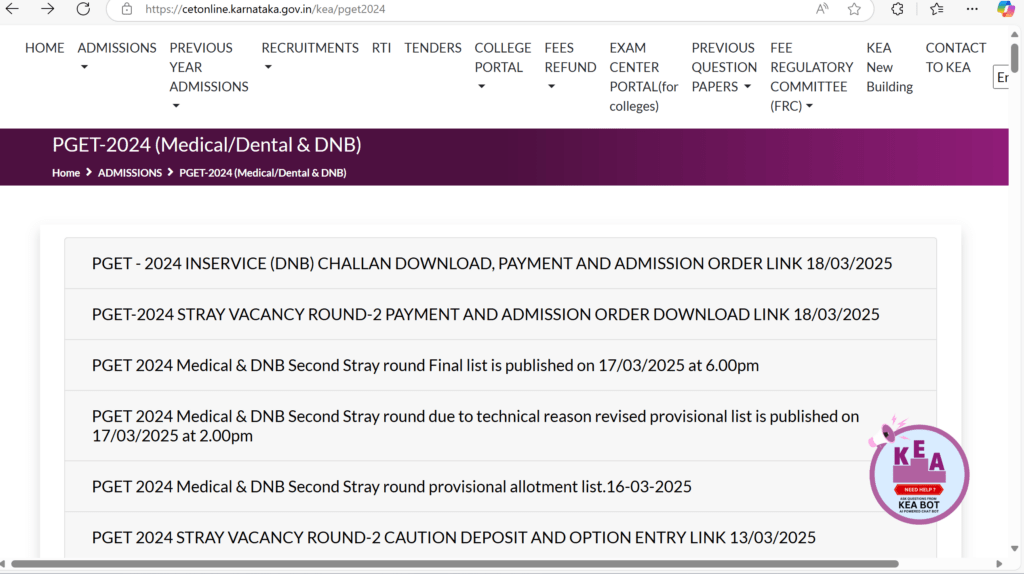1024x574 pixels.
Task: Click the browser forward arrow
Action: coord(48,9)
